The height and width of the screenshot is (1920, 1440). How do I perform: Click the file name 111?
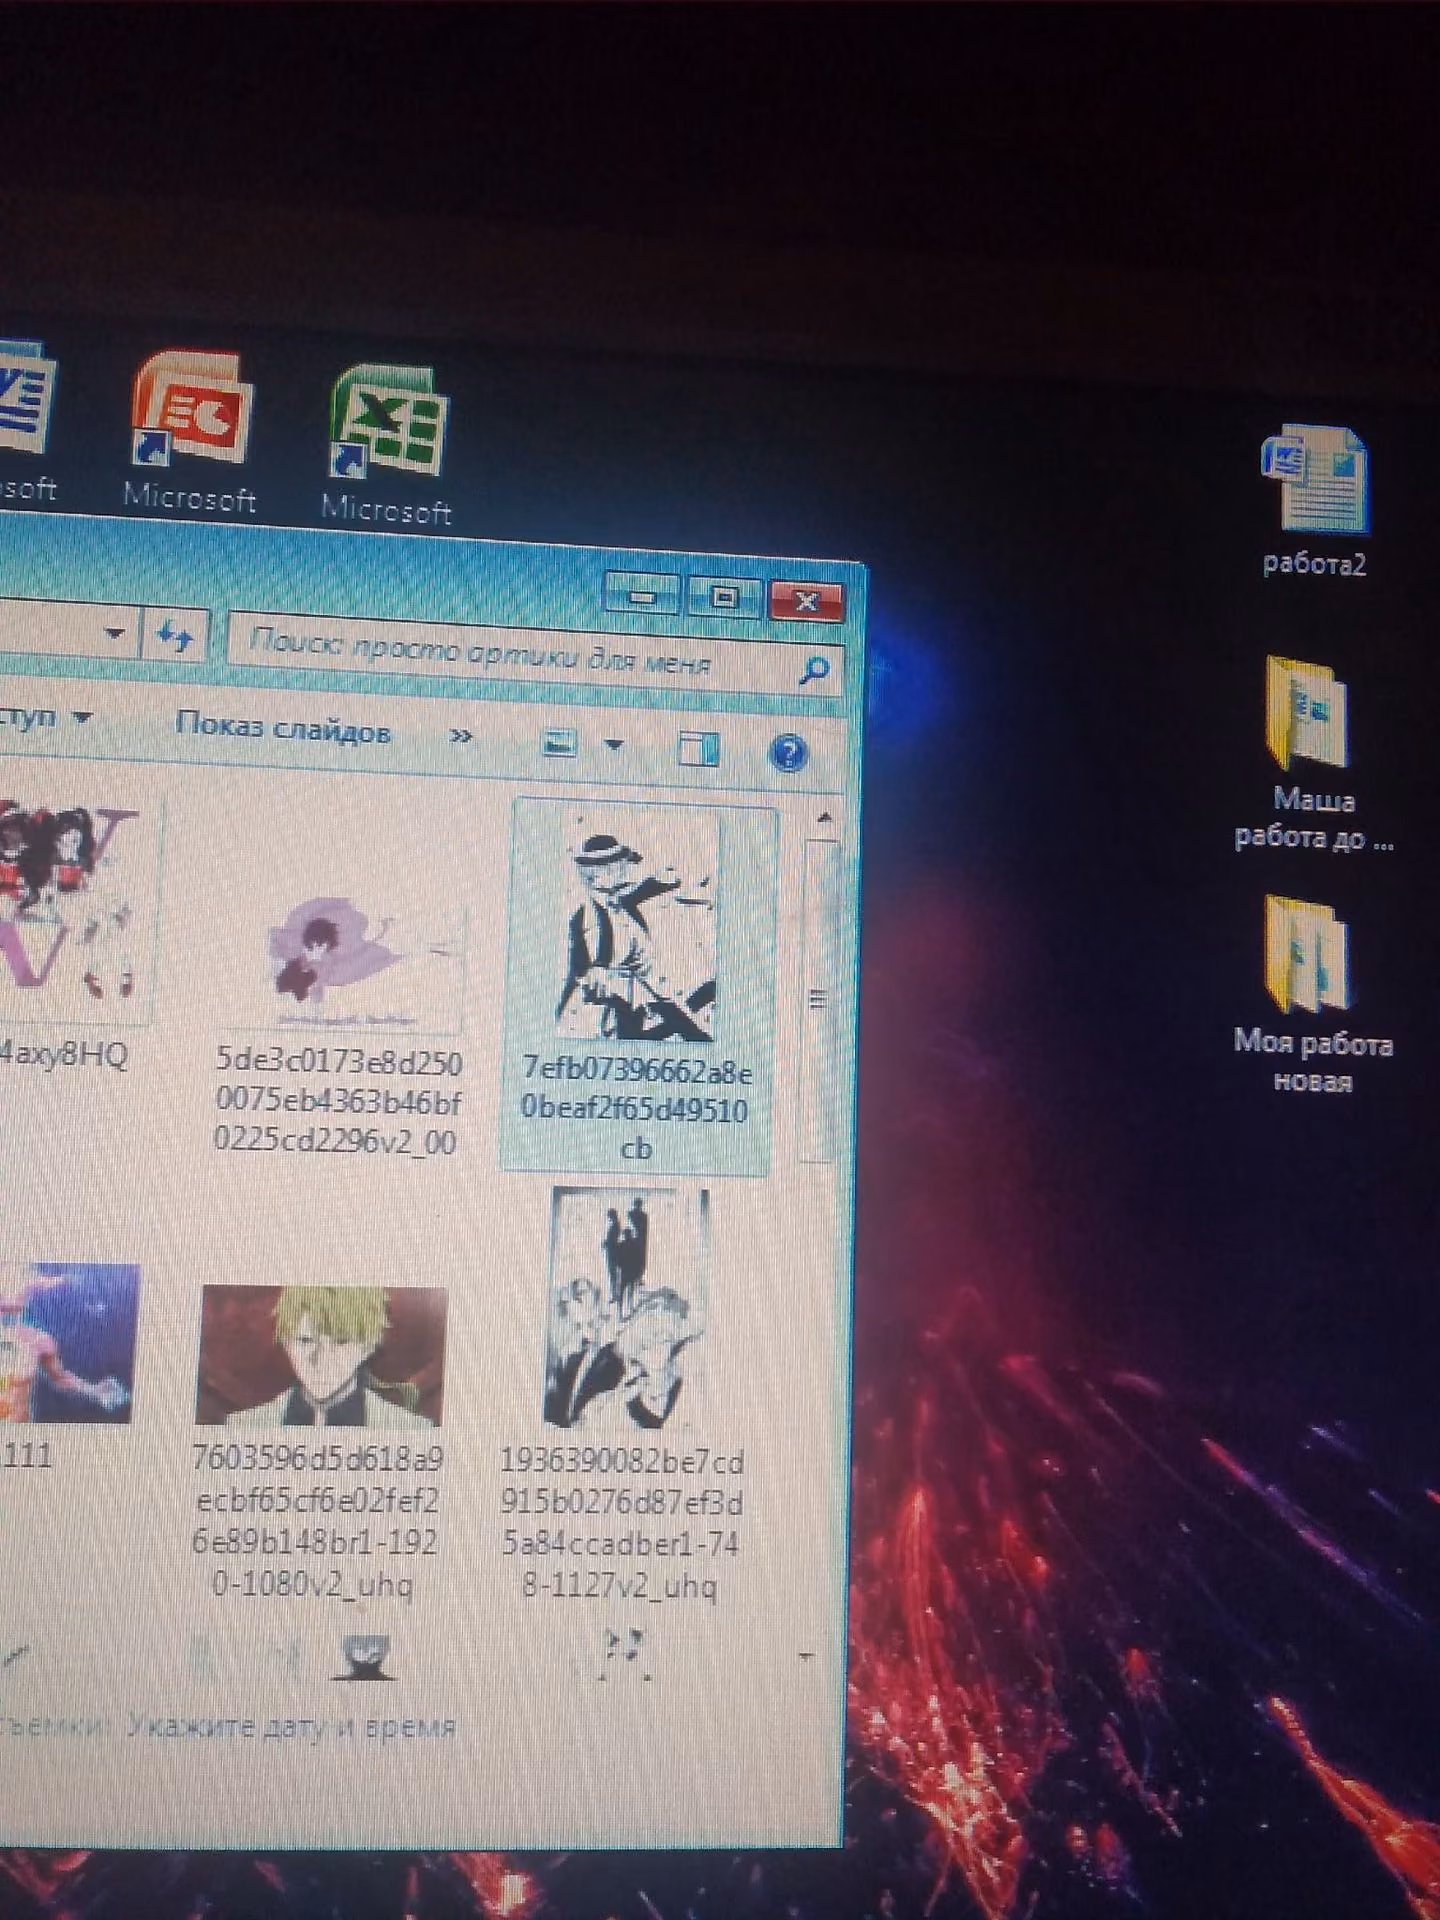[26, 1455]
